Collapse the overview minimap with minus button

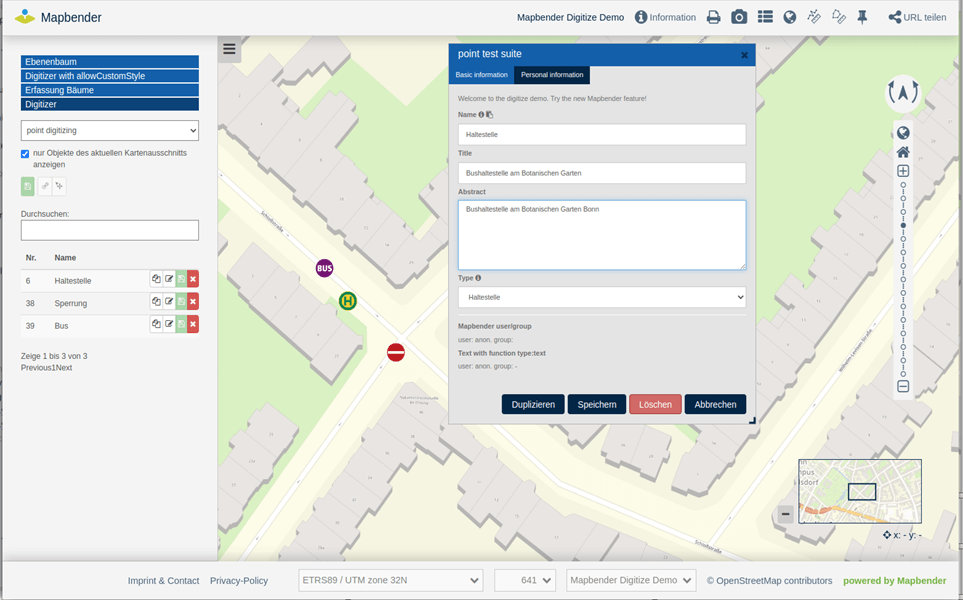point(785,514)
